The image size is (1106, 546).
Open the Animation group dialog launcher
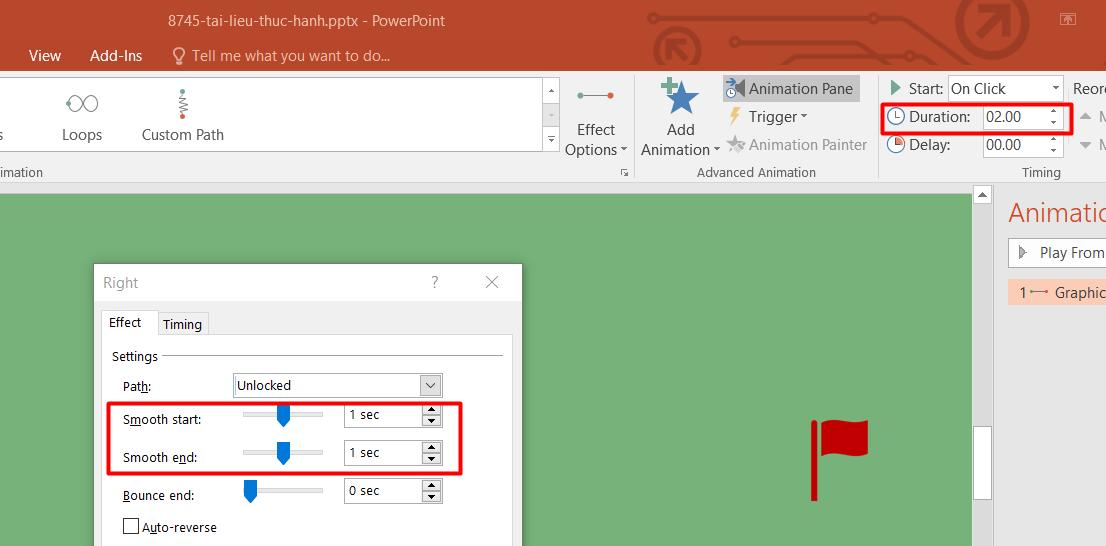624,172
